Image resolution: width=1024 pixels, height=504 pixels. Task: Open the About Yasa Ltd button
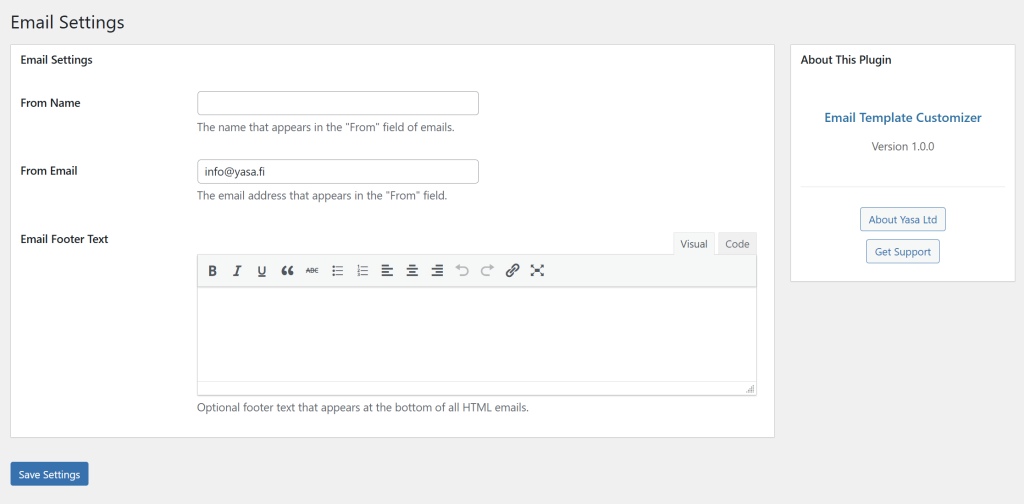click(x=903, y=220)
